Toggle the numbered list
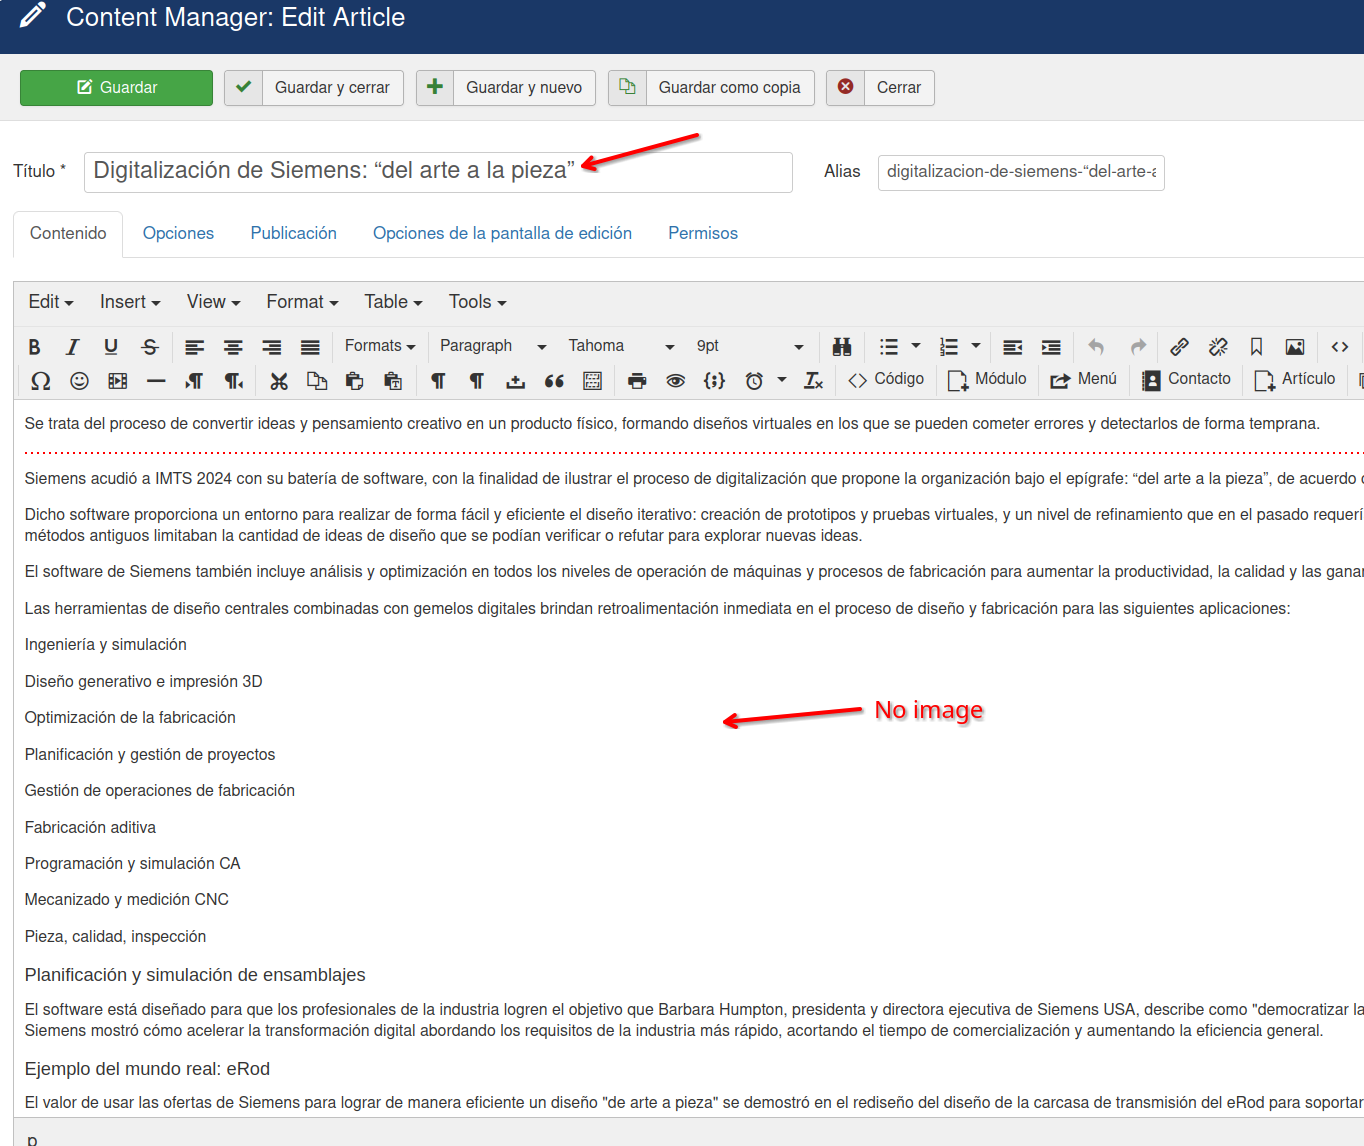This screenshot has height=1146, width=1364. (x=949, y=347)
